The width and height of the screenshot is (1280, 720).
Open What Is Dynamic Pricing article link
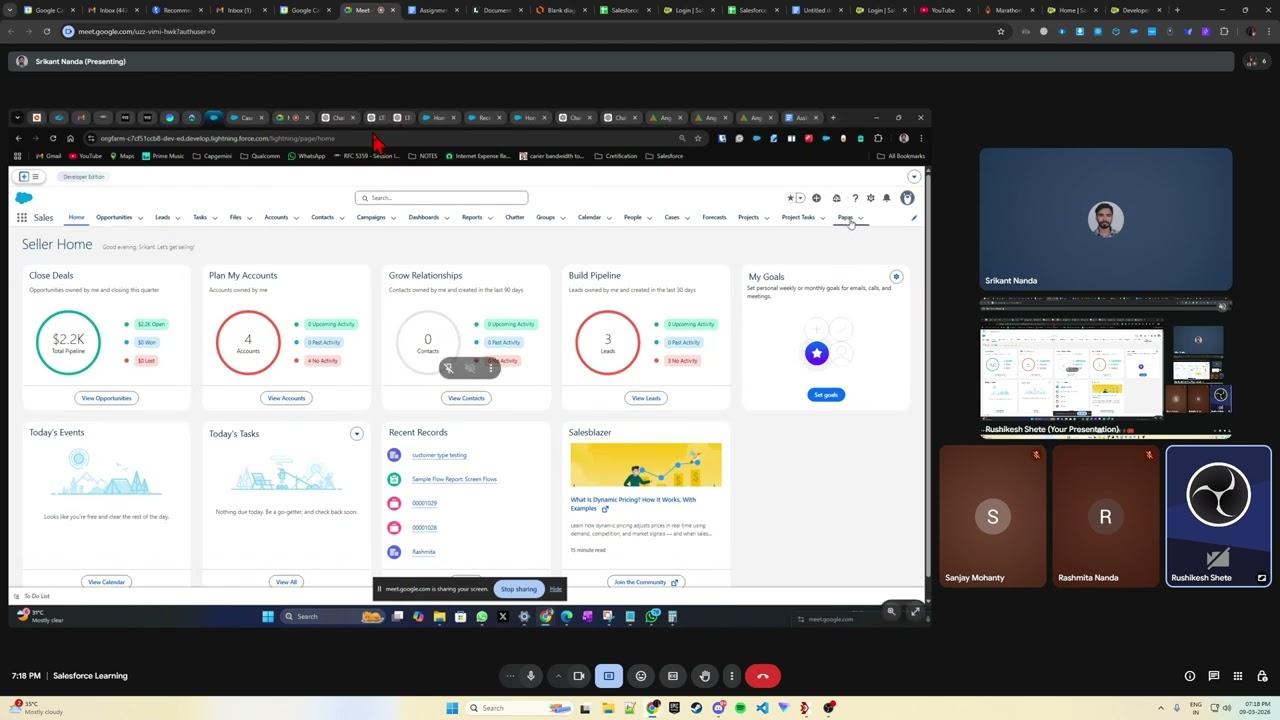click(633, 504)
